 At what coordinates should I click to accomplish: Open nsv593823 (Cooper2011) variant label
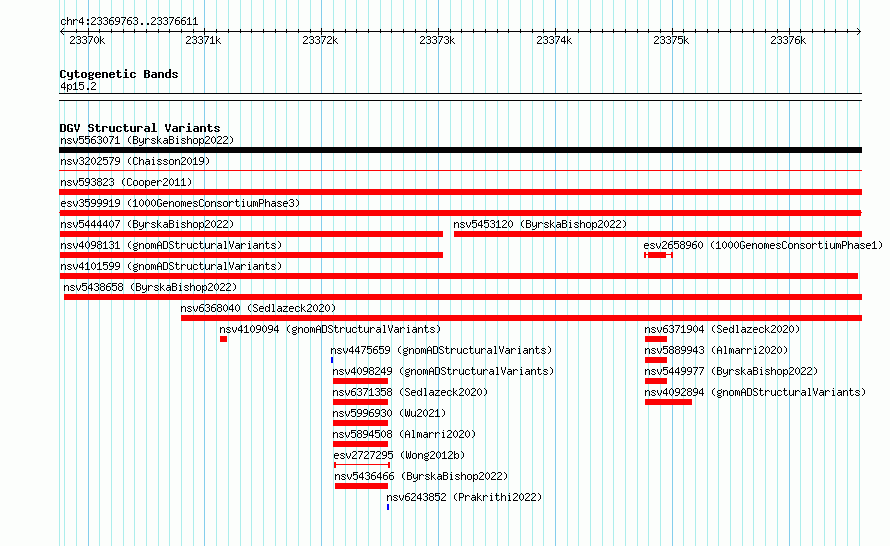tap(126, 182)
